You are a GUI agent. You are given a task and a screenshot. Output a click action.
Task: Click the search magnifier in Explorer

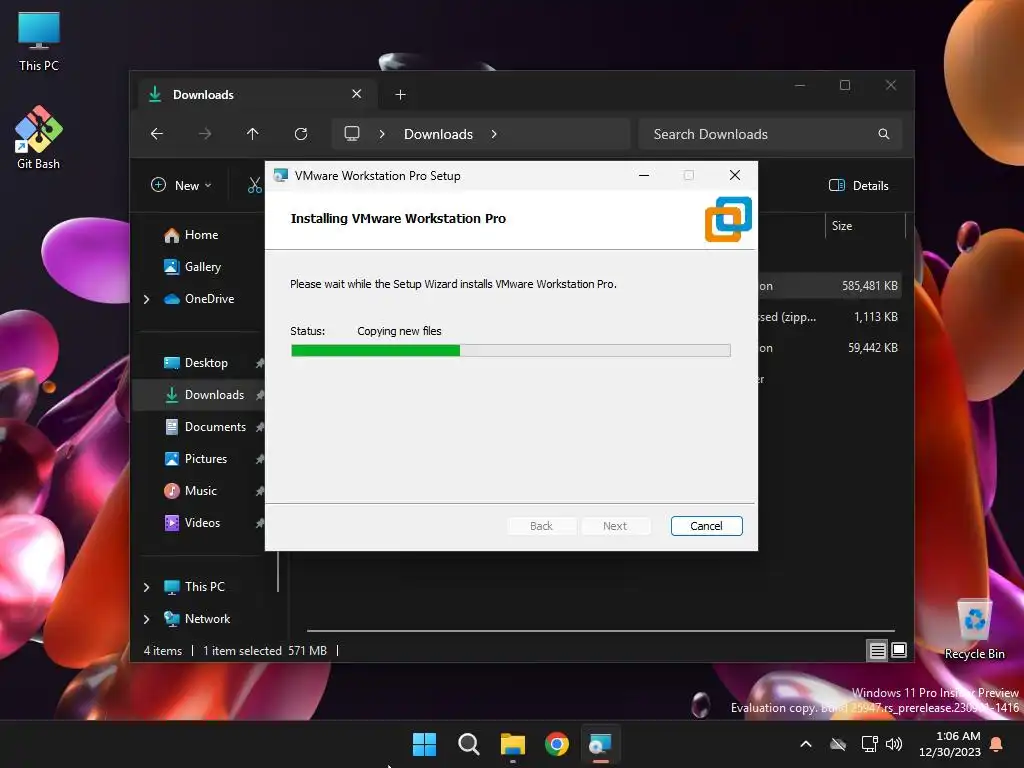(x=884, y=134)
